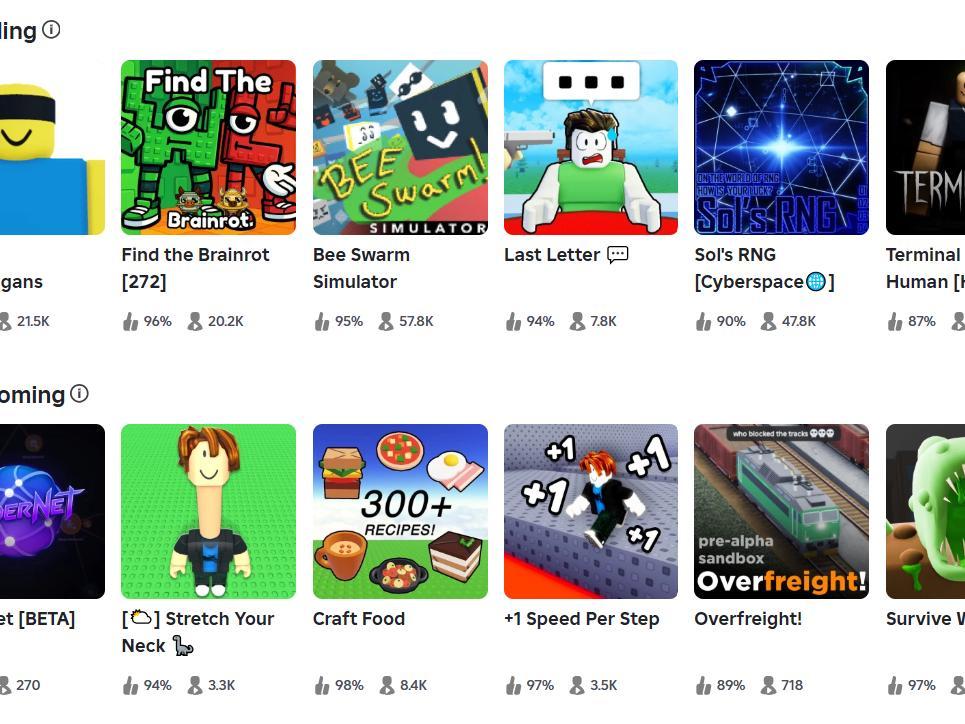The width and height of the screenshot is (965, 724).
Task: Open the Find the Brainrot game thumbnail
Action: (209, 147)
